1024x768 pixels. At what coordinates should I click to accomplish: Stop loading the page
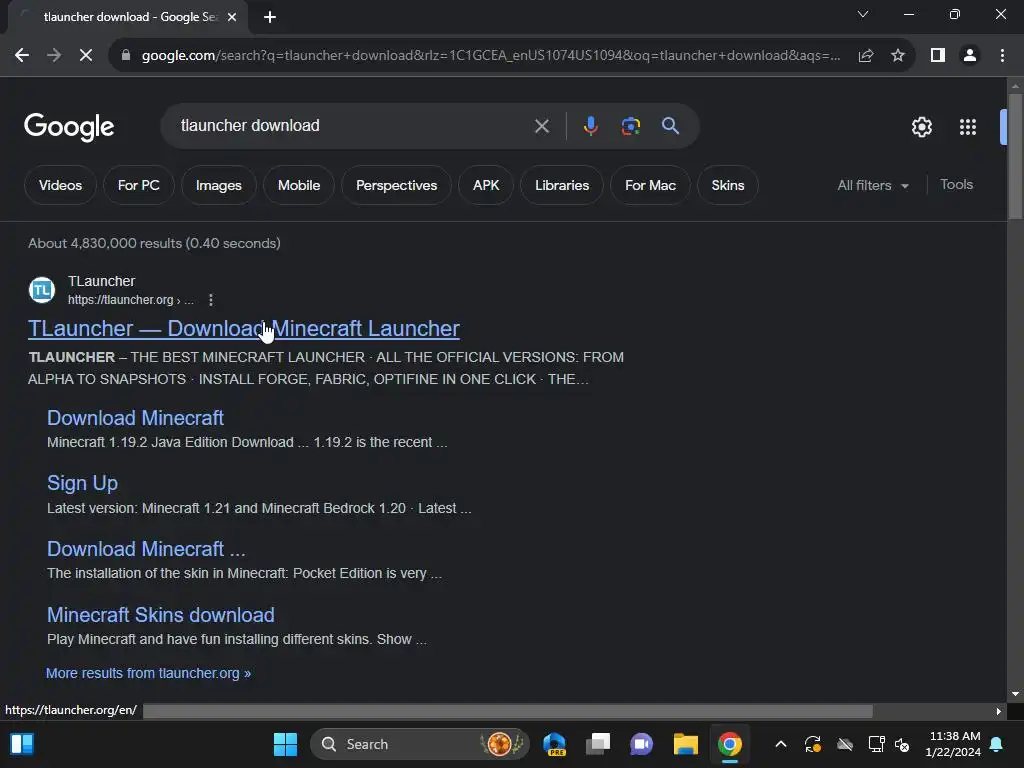[86, 56]
